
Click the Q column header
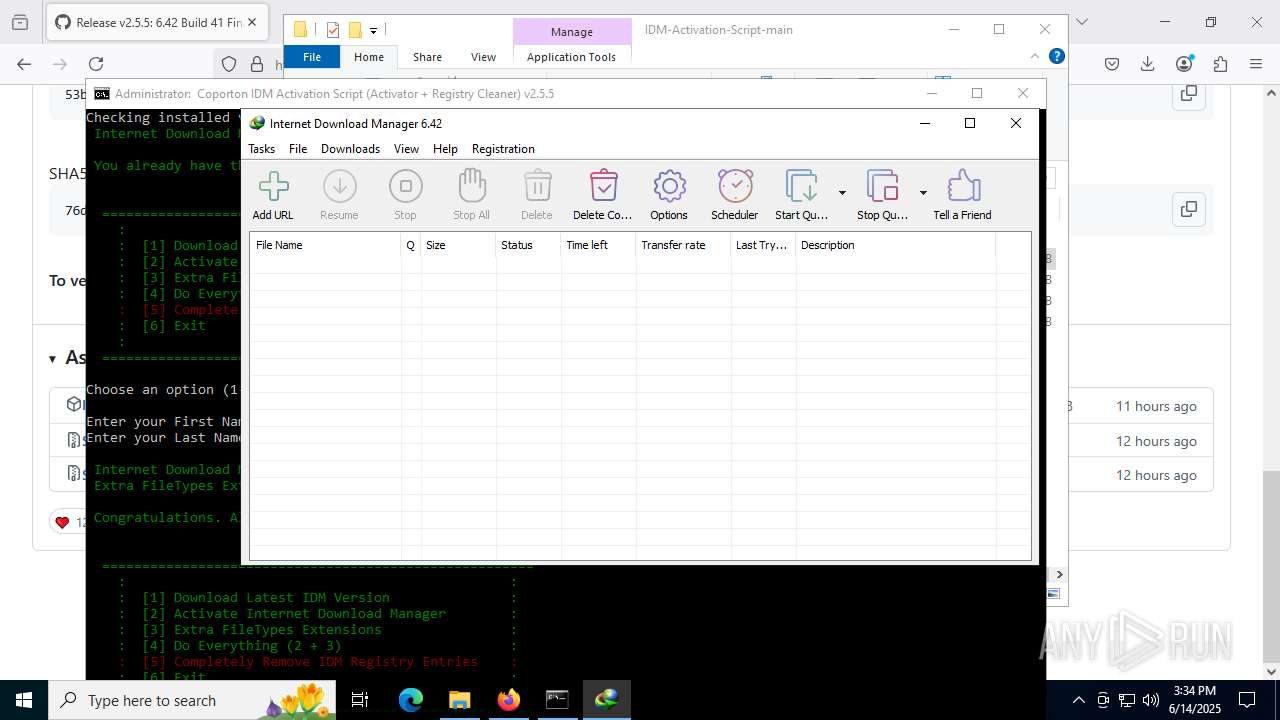[x=411, y=245]
